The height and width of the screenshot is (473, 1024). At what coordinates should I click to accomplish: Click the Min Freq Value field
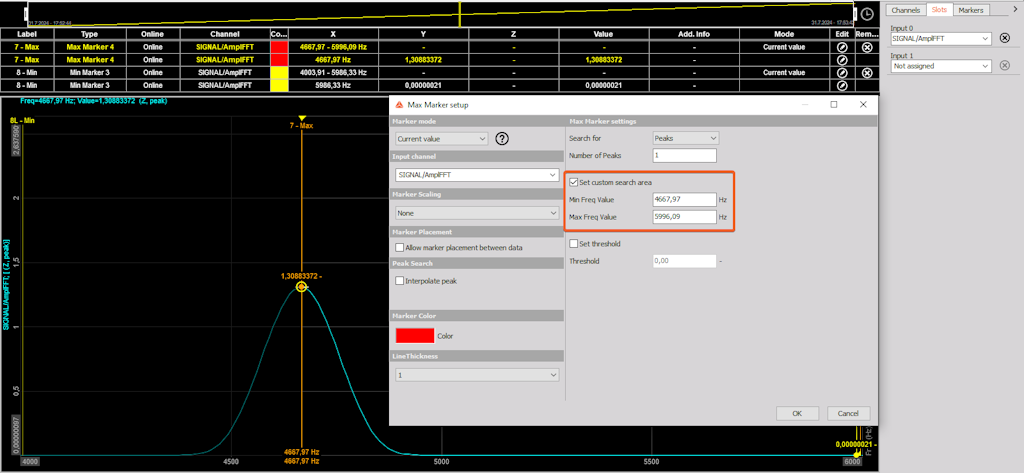click(684, 199)
